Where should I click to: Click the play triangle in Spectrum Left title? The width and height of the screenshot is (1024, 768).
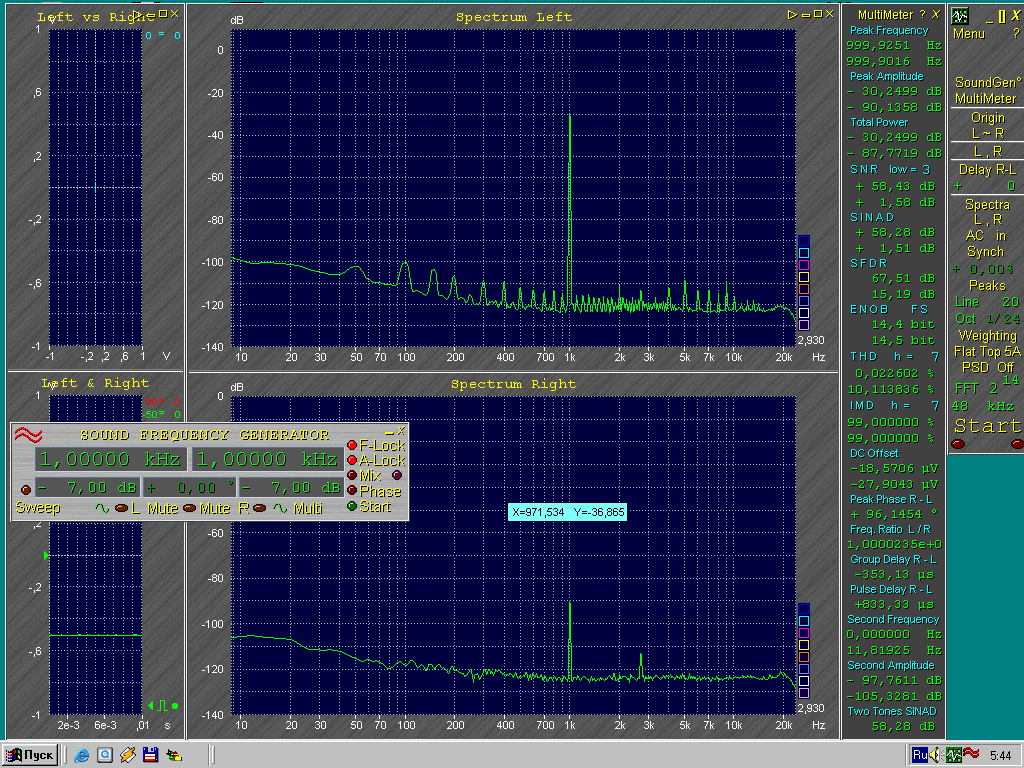coord(792,14)
